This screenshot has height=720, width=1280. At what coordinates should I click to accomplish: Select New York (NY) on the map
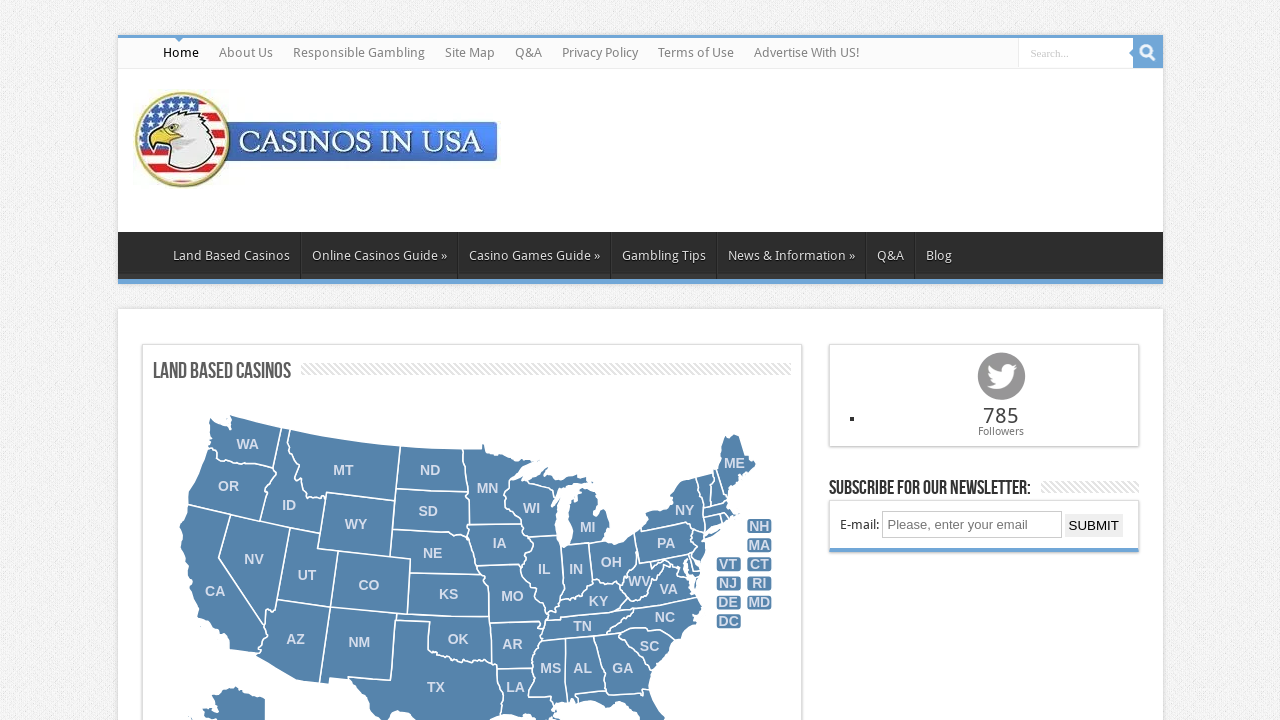(x=684, y=510)
